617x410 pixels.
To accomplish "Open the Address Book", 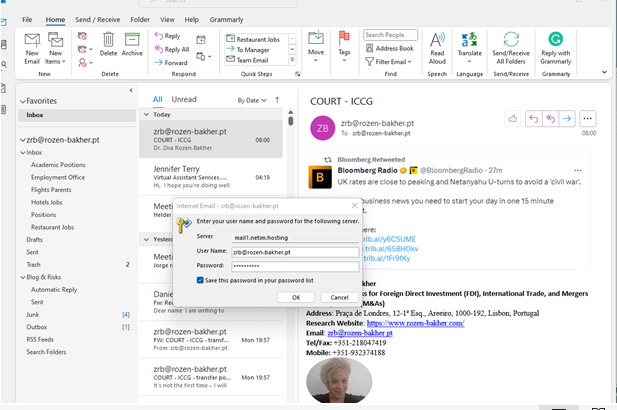I will click(390, 48).
